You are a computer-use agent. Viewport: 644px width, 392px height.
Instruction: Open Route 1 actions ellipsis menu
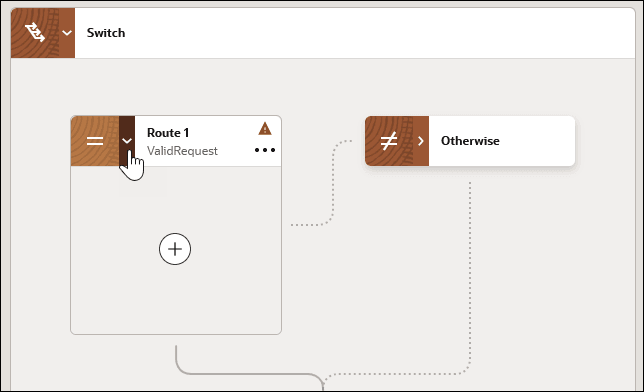tap(265, 150)
